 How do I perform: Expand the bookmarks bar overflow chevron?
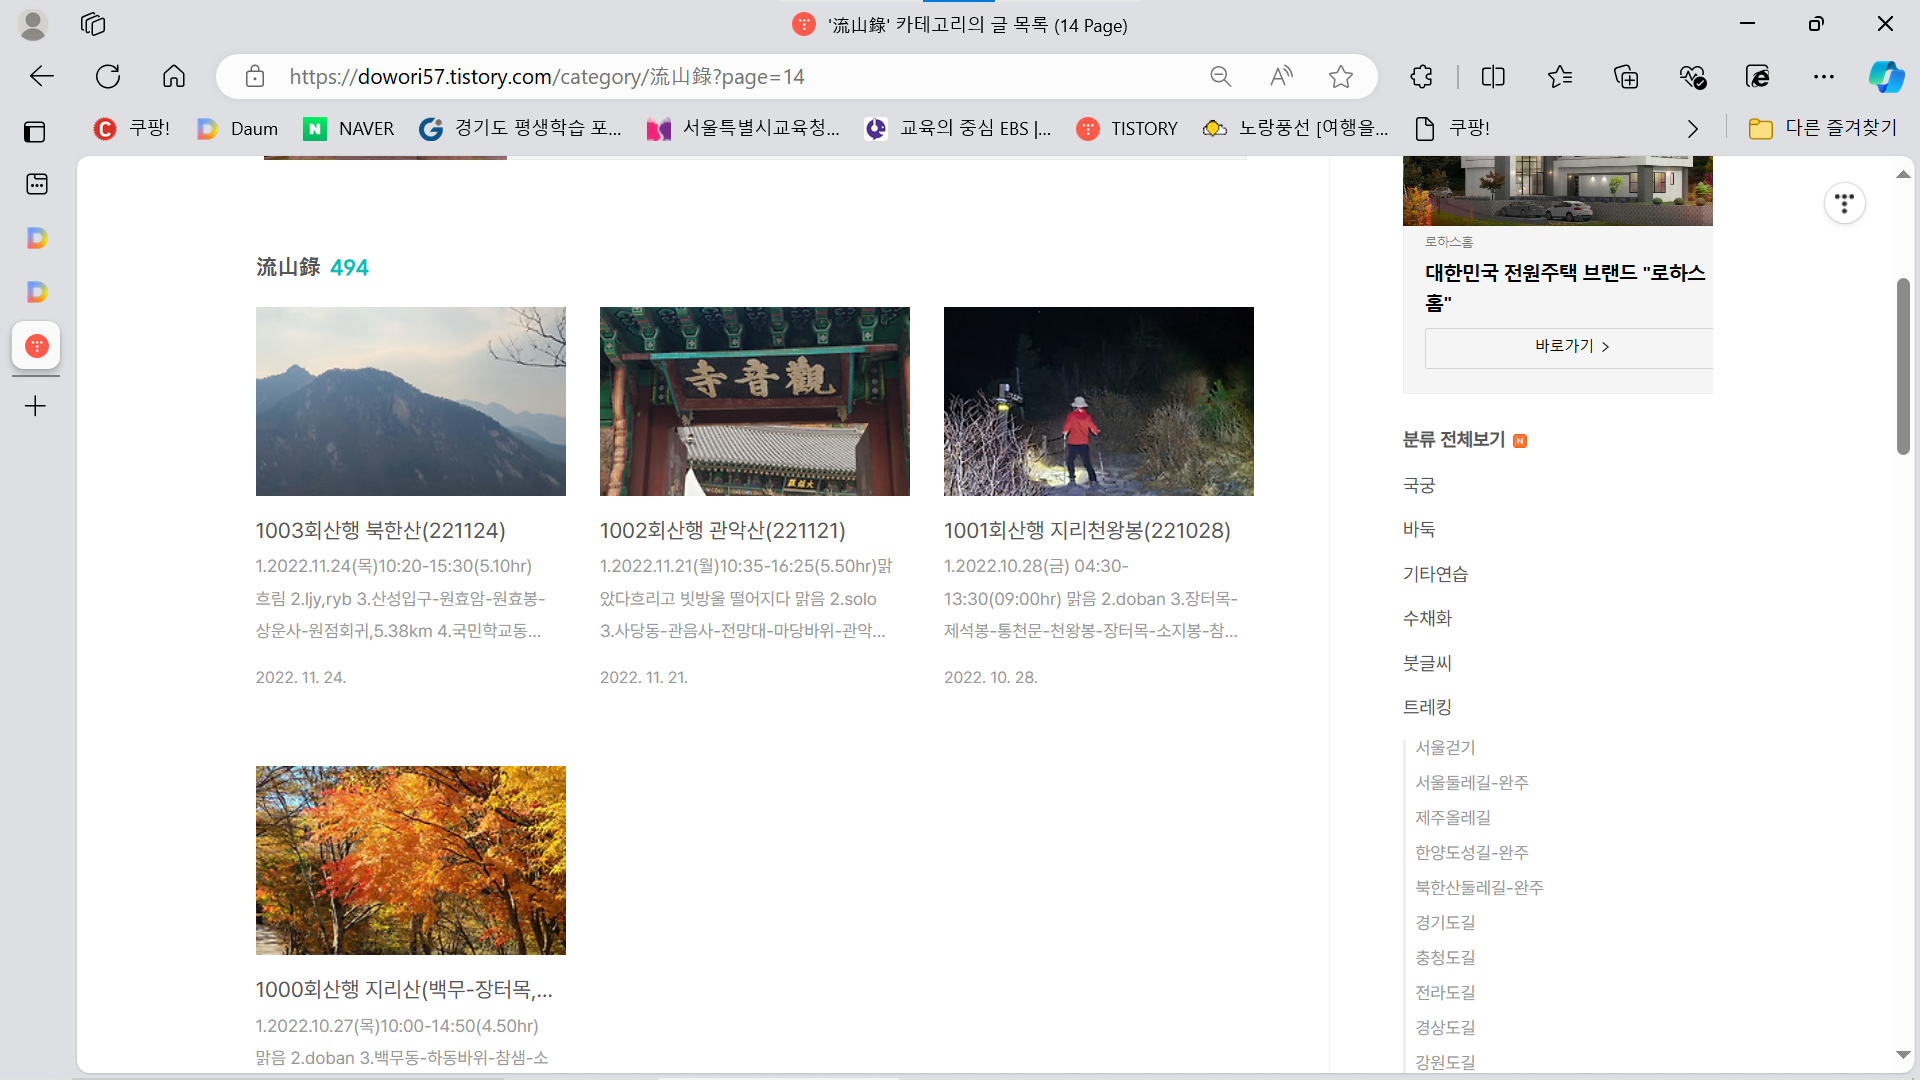click(x=1692, y=129)
